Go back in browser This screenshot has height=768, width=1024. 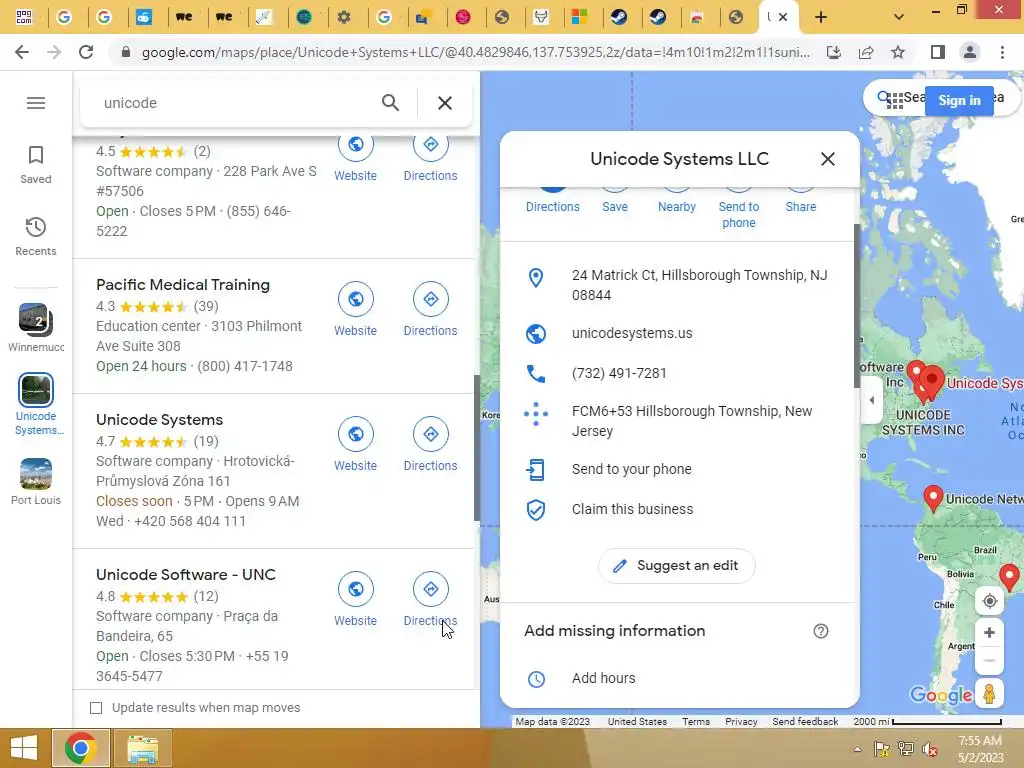22,52
